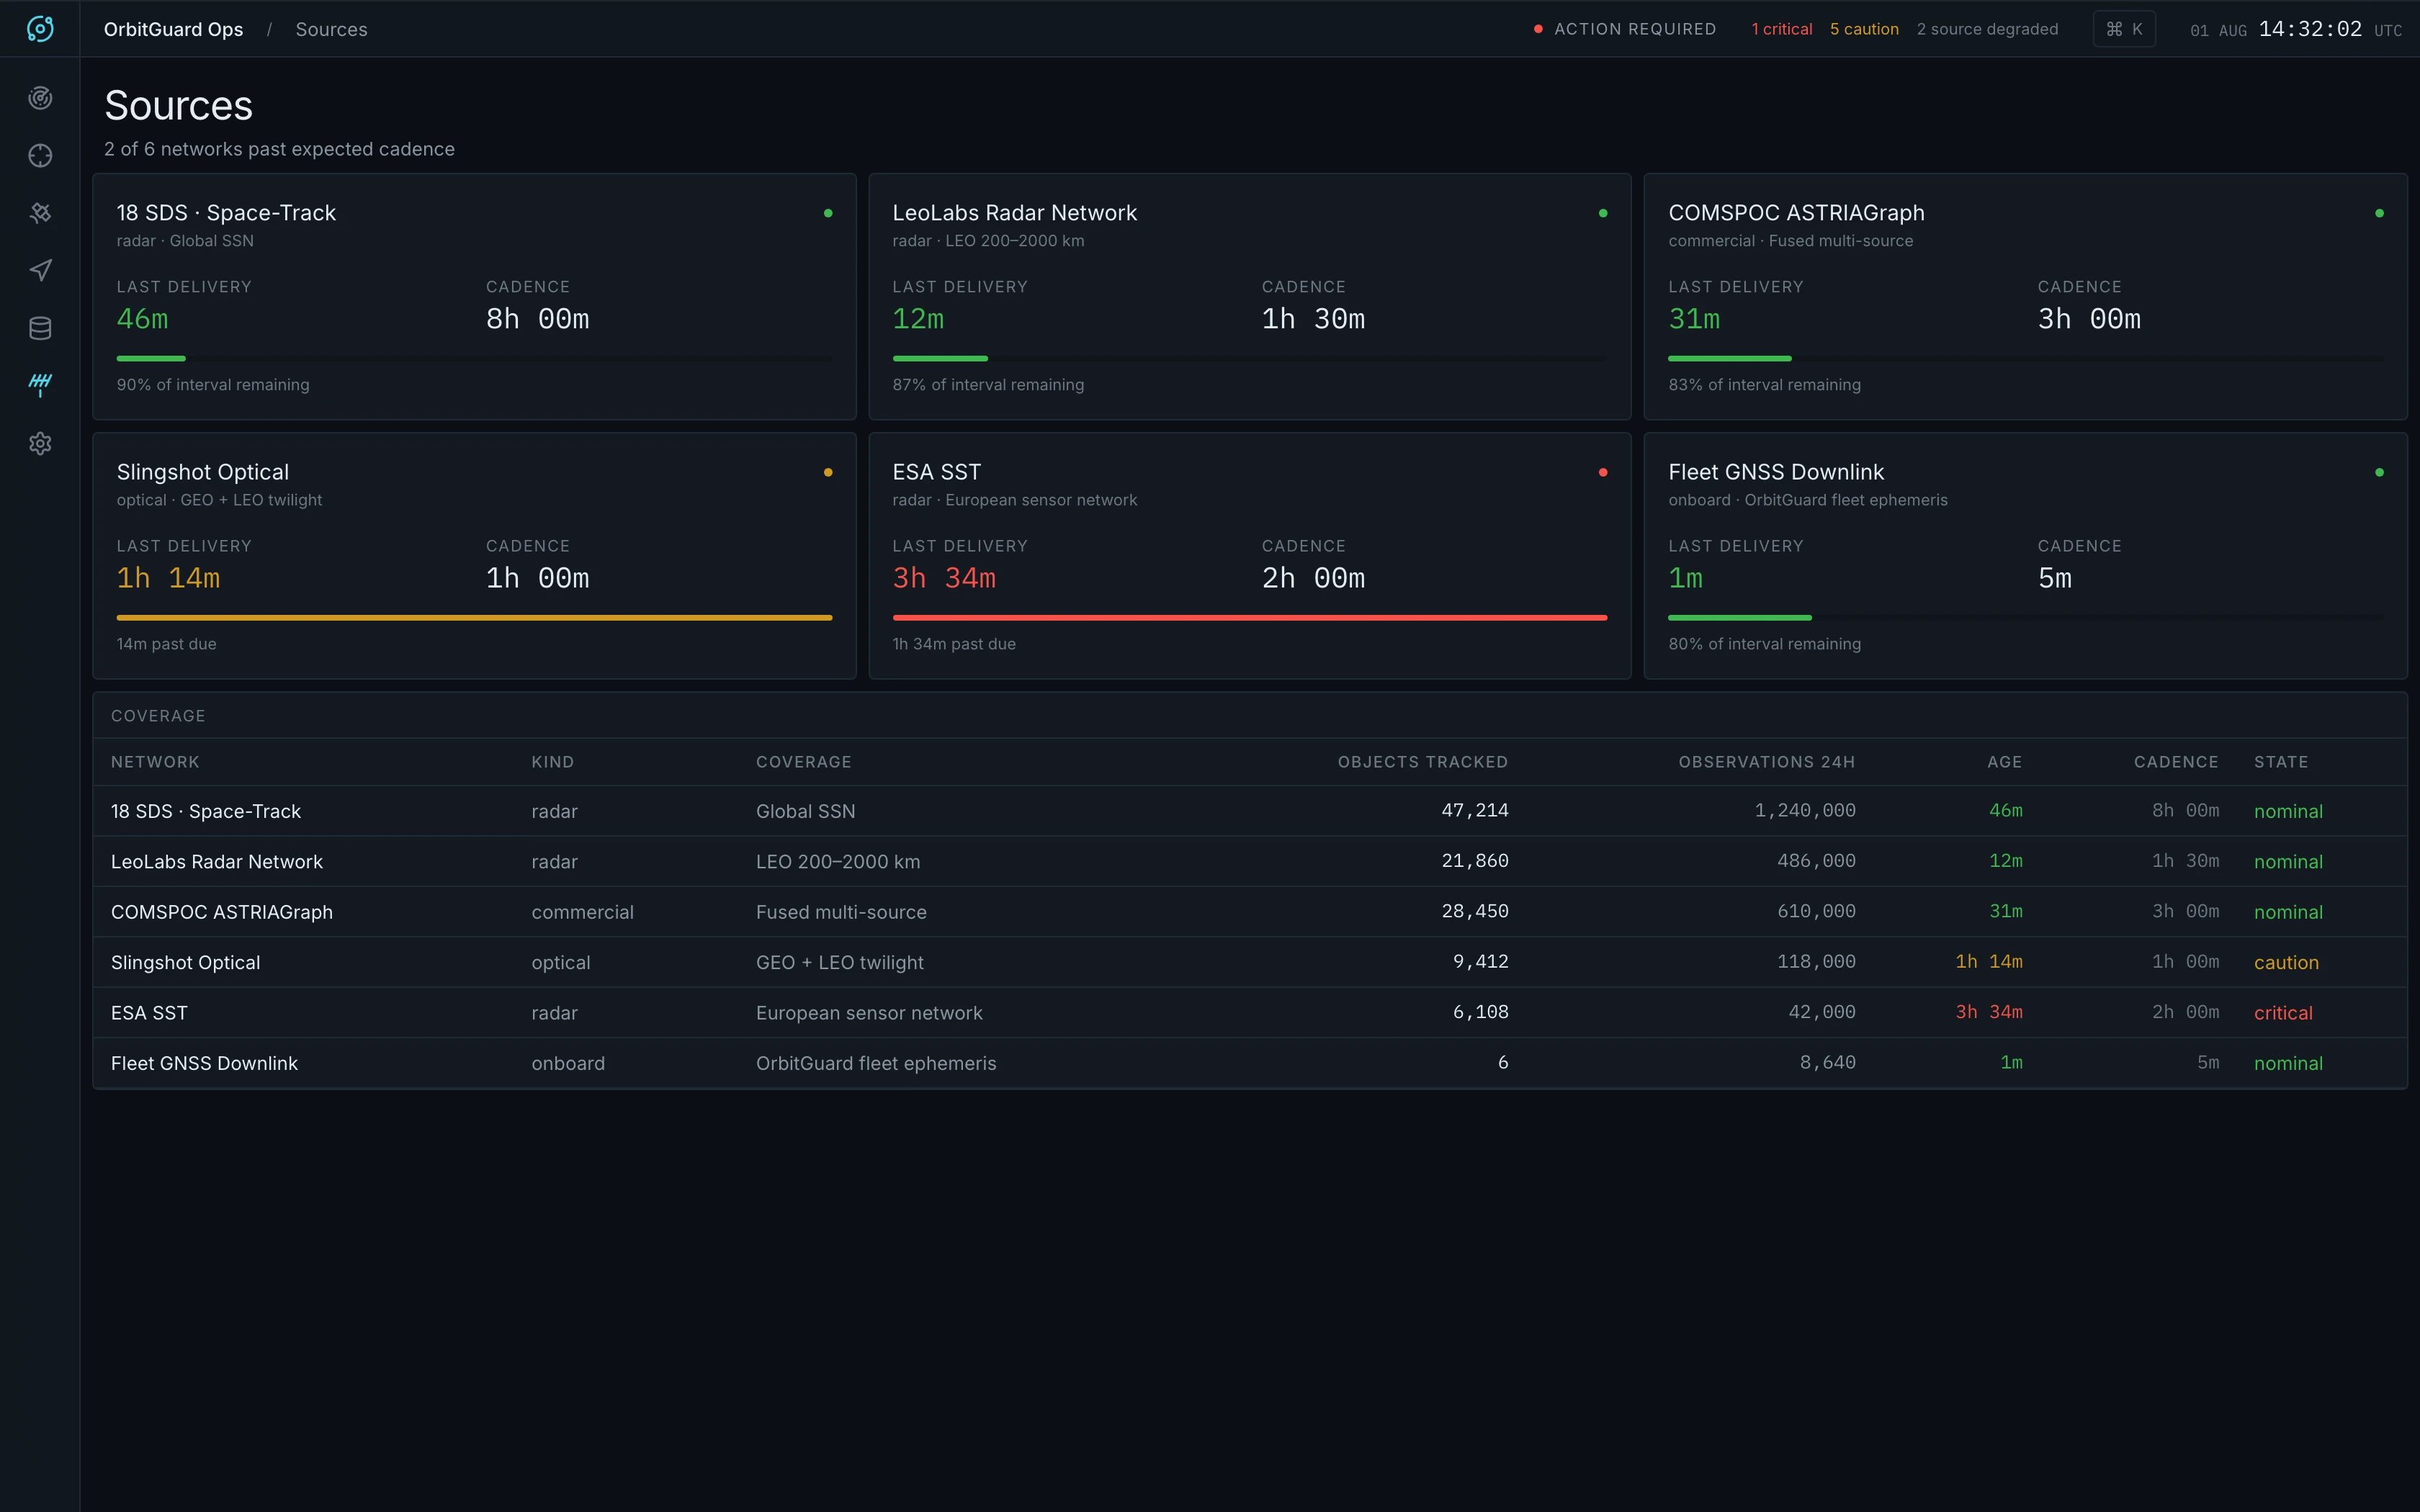Click 'OrbitGuard fleet ephemeris' coverage cell

876,1063
